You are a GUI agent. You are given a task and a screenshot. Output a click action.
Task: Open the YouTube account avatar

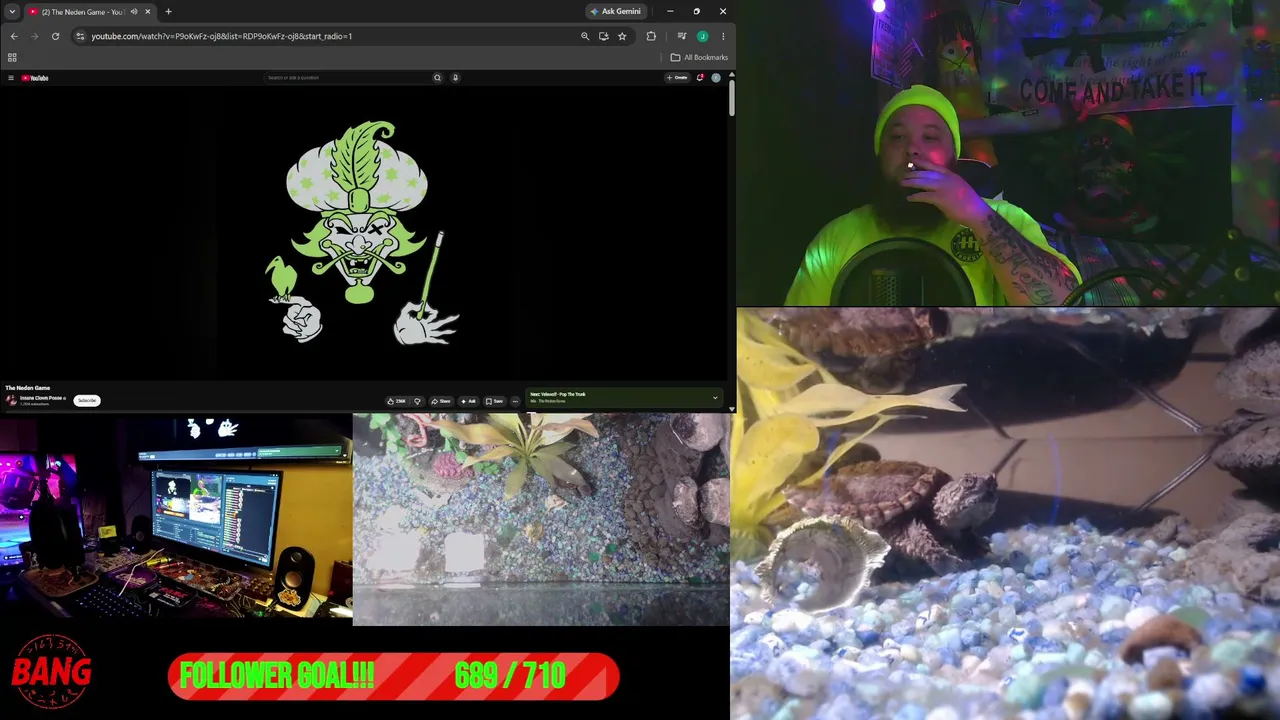pyautogui.click(x=716, y=77)
